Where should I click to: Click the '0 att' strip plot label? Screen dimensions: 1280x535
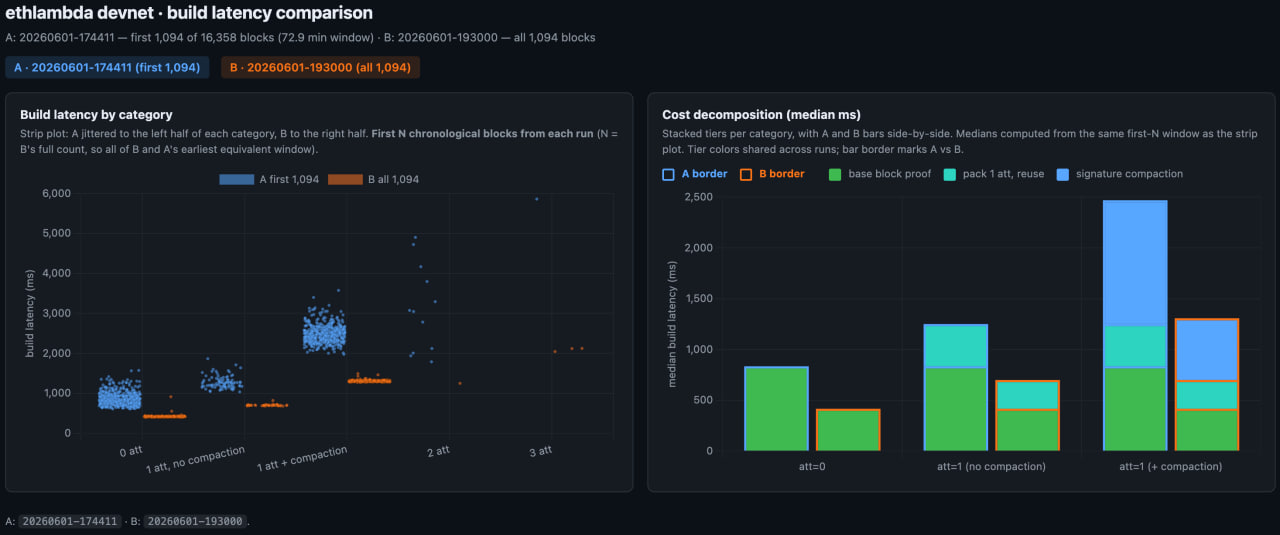click(x=130, y=452)
